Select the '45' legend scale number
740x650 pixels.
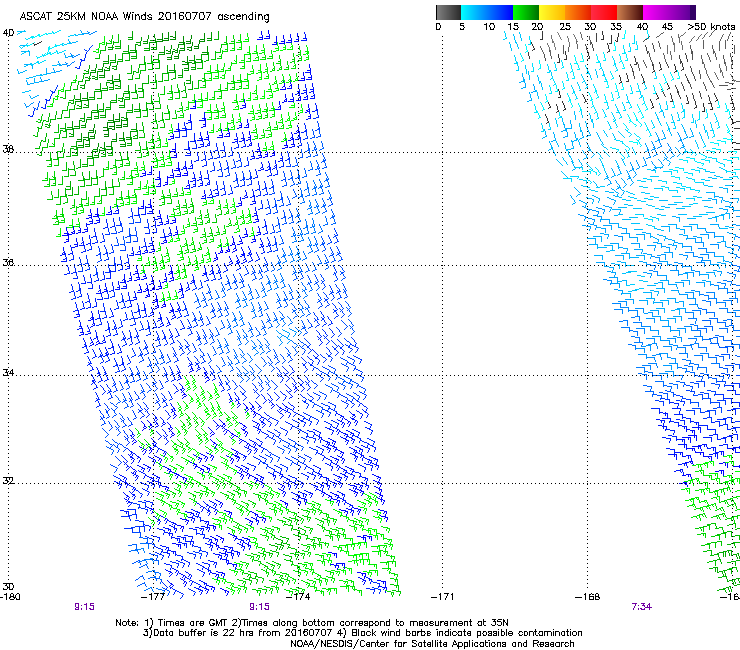[667, 27]
